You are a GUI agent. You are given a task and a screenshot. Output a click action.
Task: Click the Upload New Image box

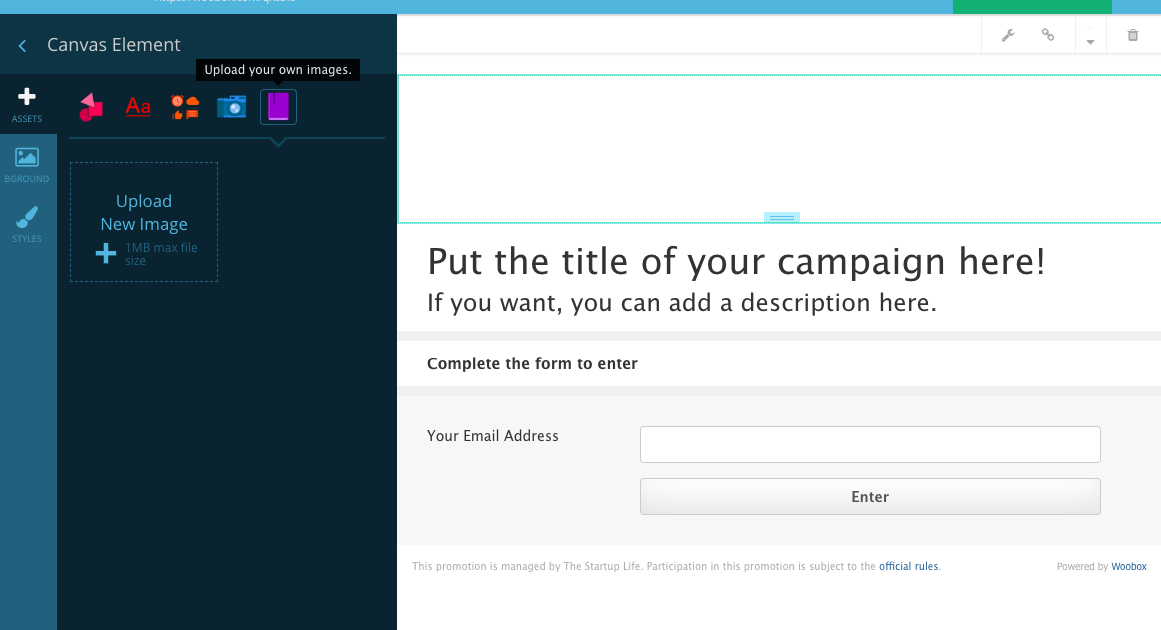(144, 222)
